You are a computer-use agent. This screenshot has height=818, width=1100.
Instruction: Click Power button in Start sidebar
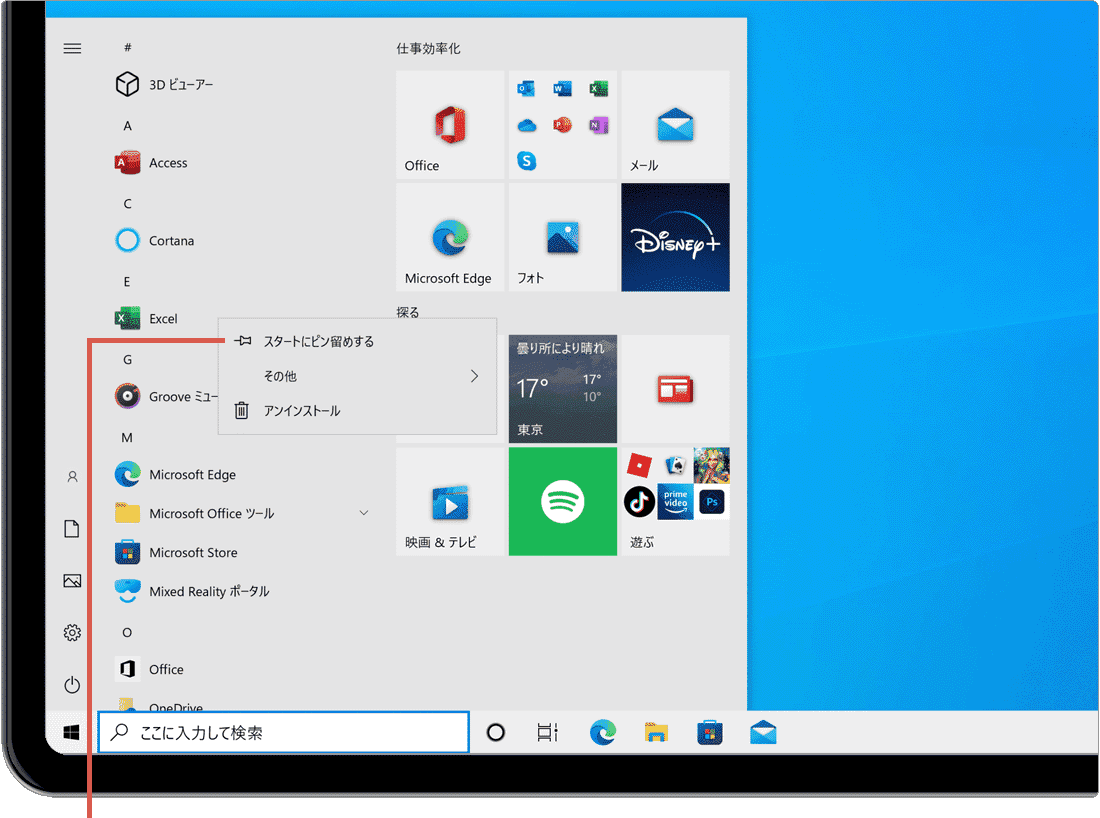point(72,685)
